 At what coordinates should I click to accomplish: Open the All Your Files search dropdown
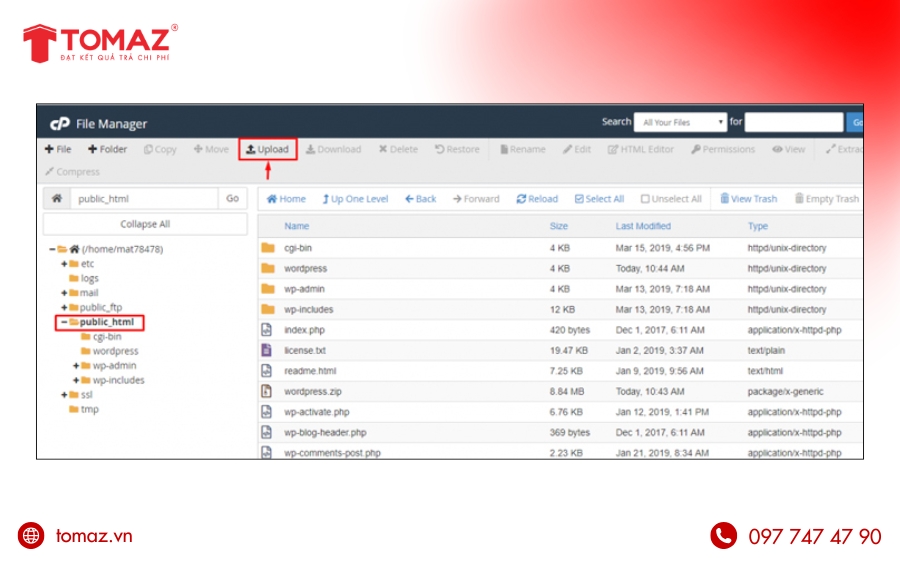[680, 122]
